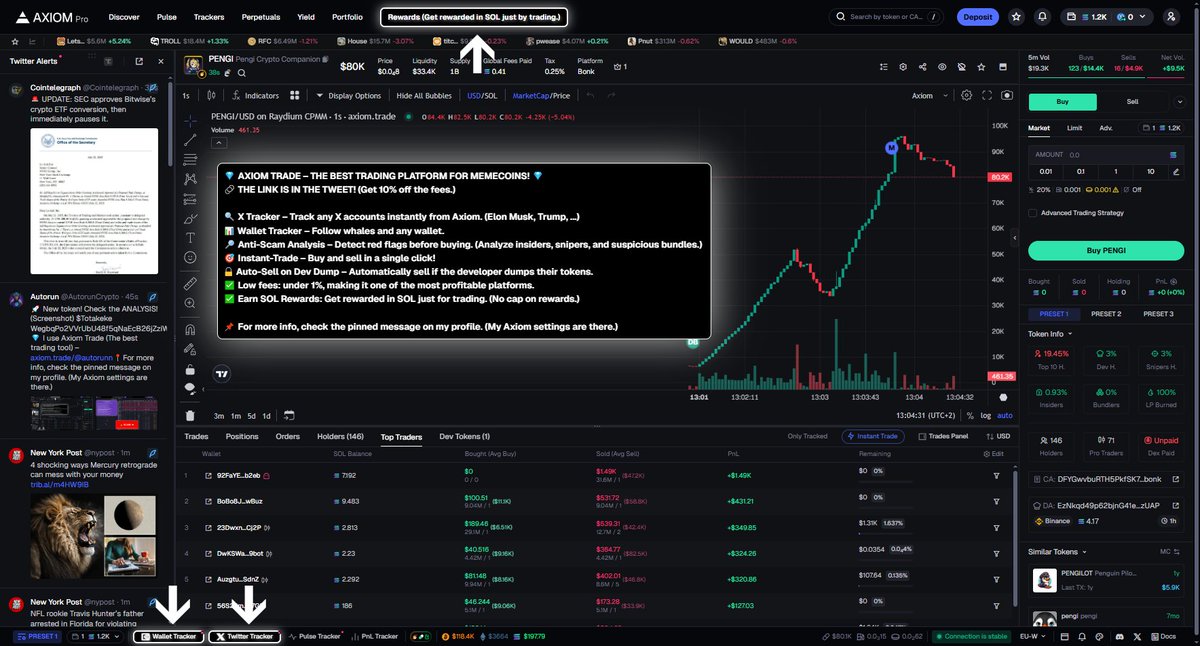Click the Deposit button
This screenshot has height=646, width=1200.
coord(977,17)
